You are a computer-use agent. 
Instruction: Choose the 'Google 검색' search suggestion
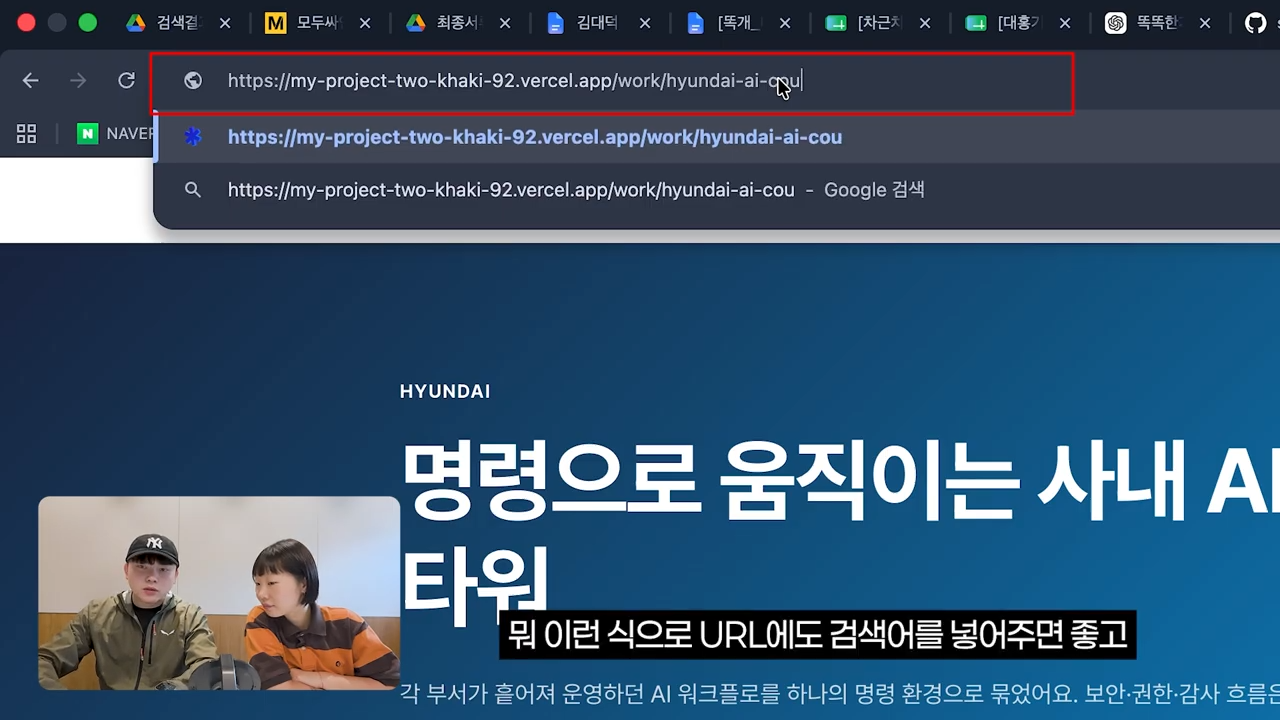tap(716, 190)
